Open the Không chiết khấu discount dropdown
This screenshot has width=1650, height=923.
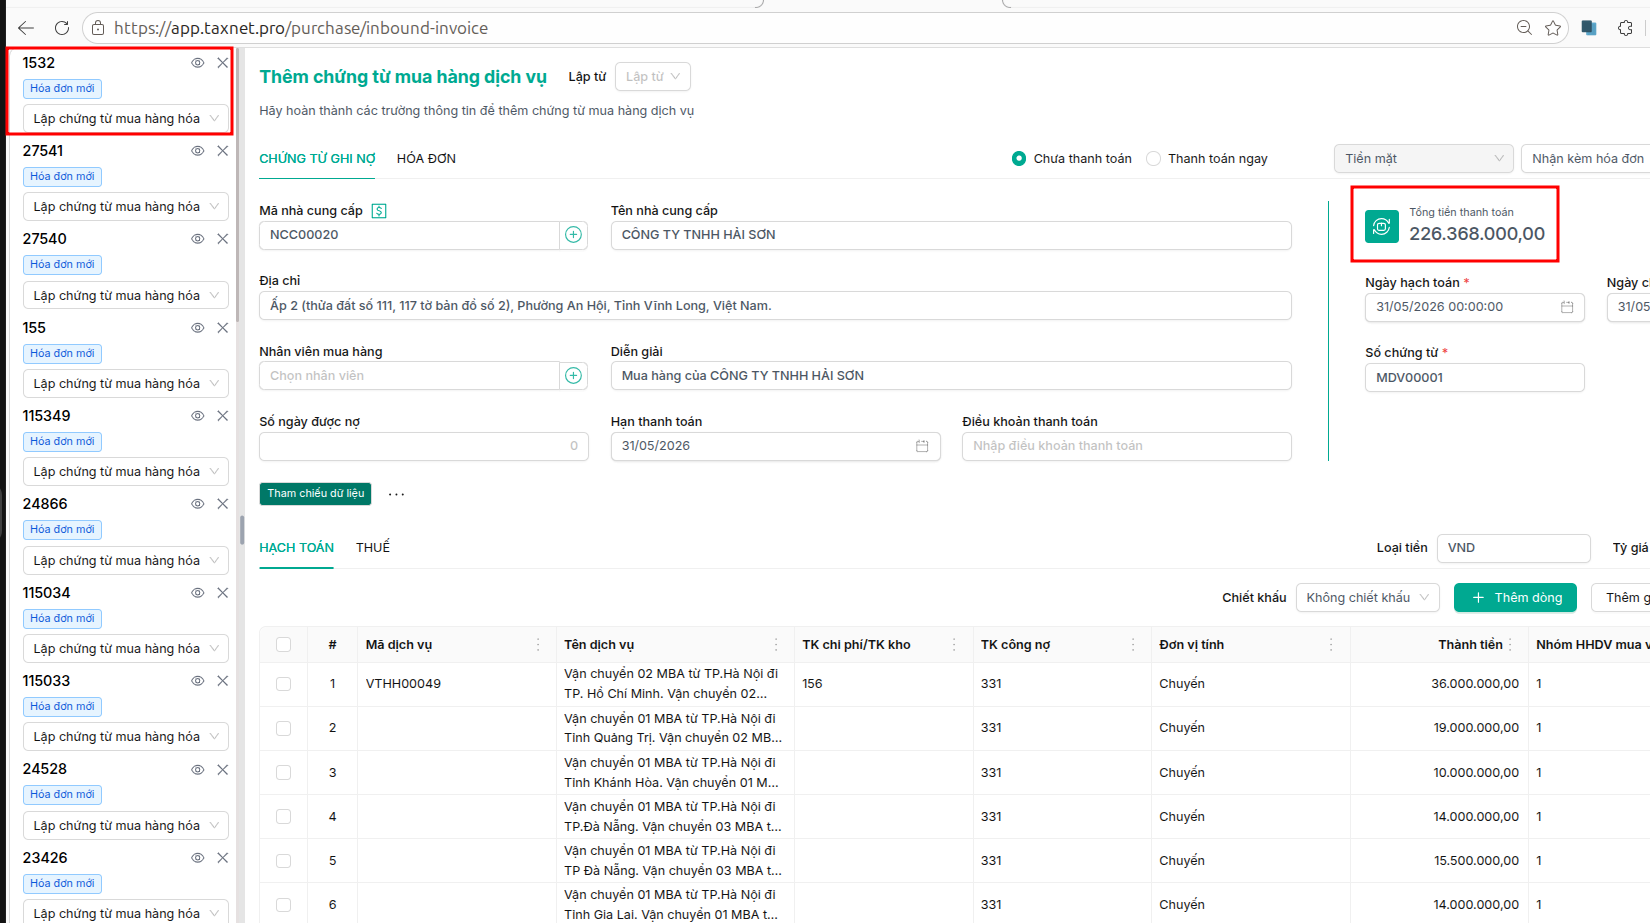pyautogui.click(x=1368, y=598)
